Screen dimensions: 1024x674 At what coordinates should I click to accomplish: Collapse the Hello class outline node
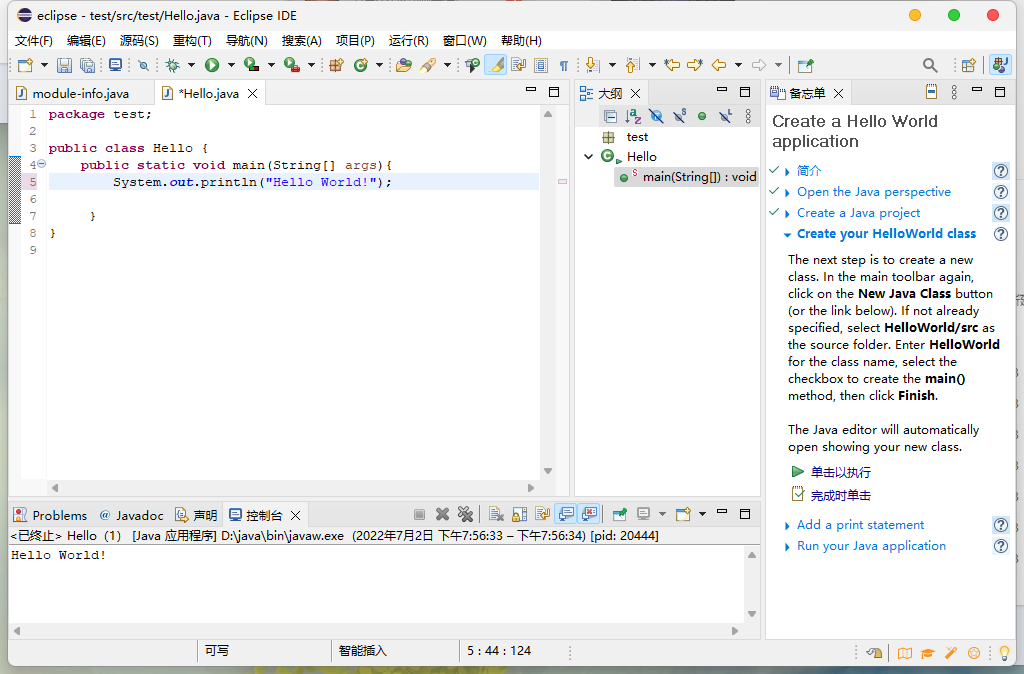pyautogui.click(x=589, y=157)
